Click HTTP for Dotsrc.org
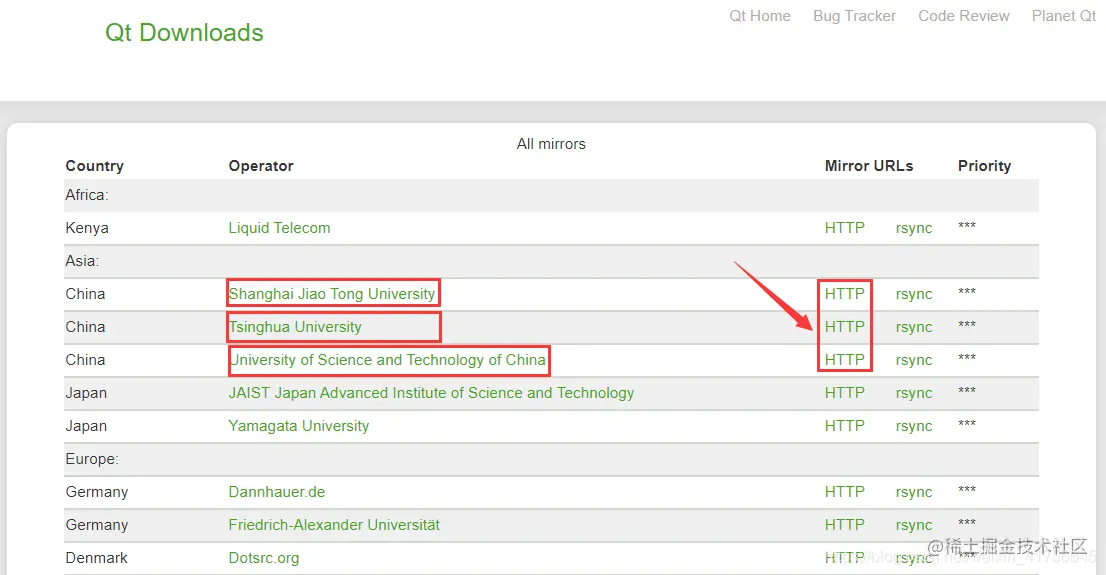 pyautogui.click(x=844, y=558)
